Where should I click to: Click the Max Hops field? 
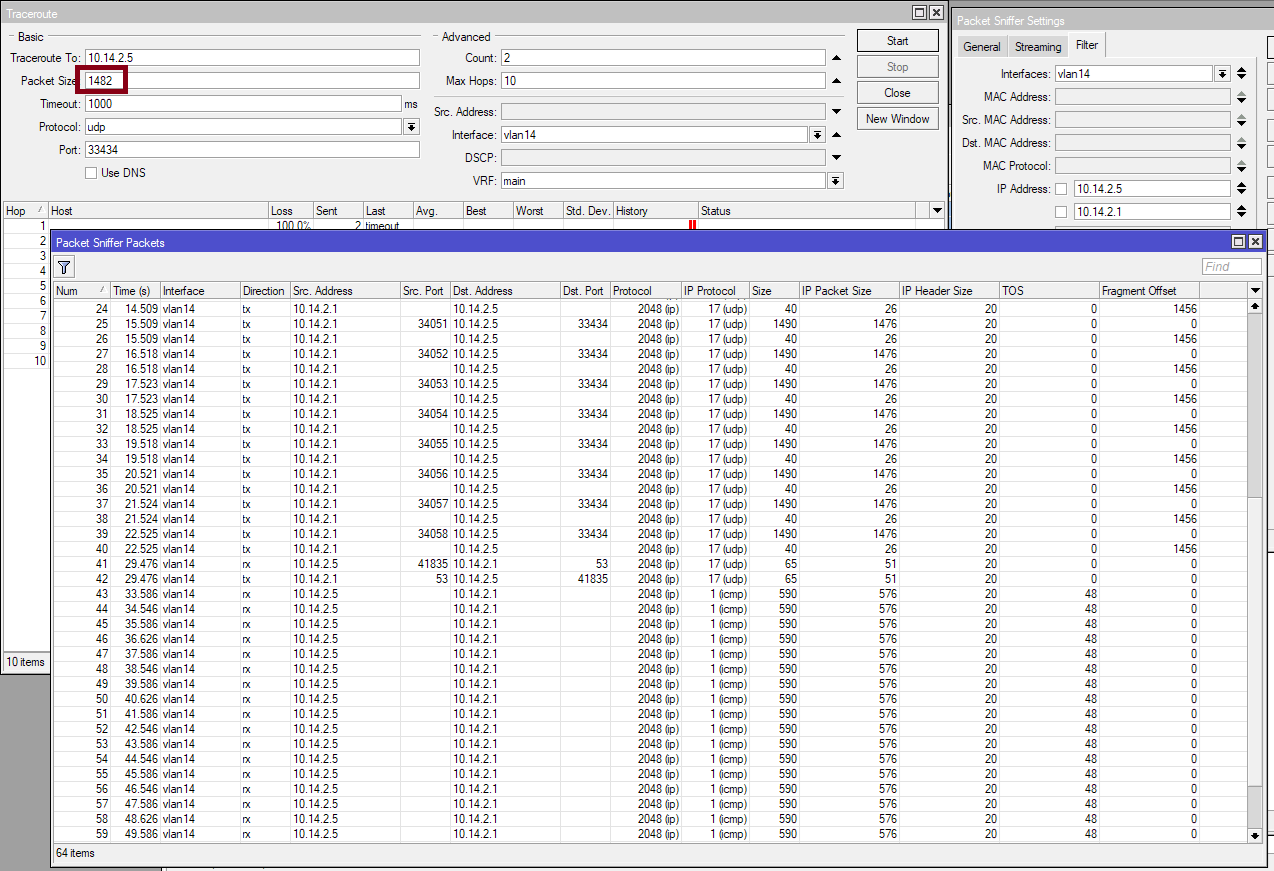[663, 81]
